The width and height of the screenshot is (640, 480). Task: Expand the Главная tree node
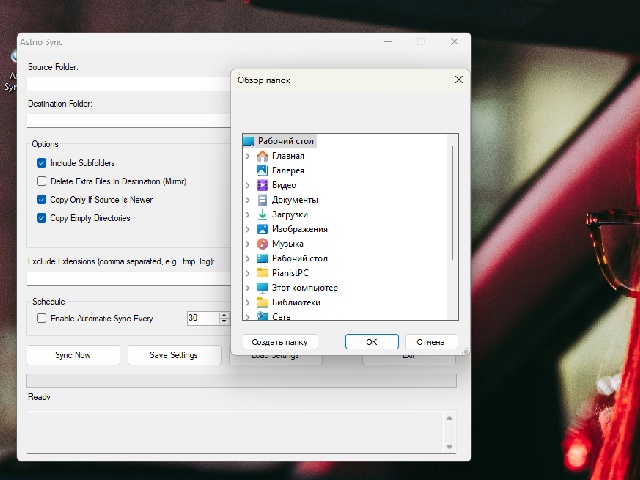(x=247, y=156)
